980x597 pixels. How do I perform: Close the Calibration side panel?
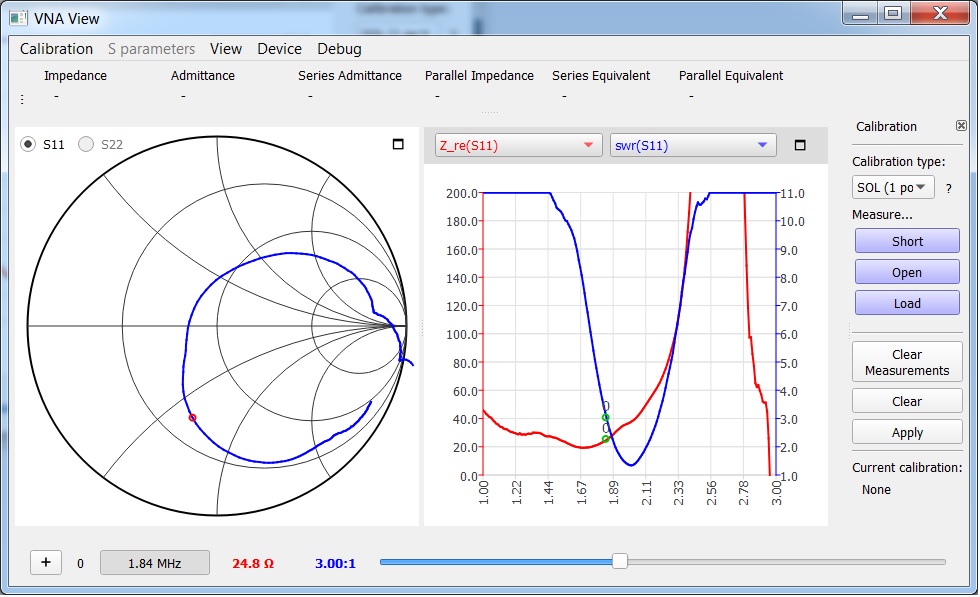(961, 126)
